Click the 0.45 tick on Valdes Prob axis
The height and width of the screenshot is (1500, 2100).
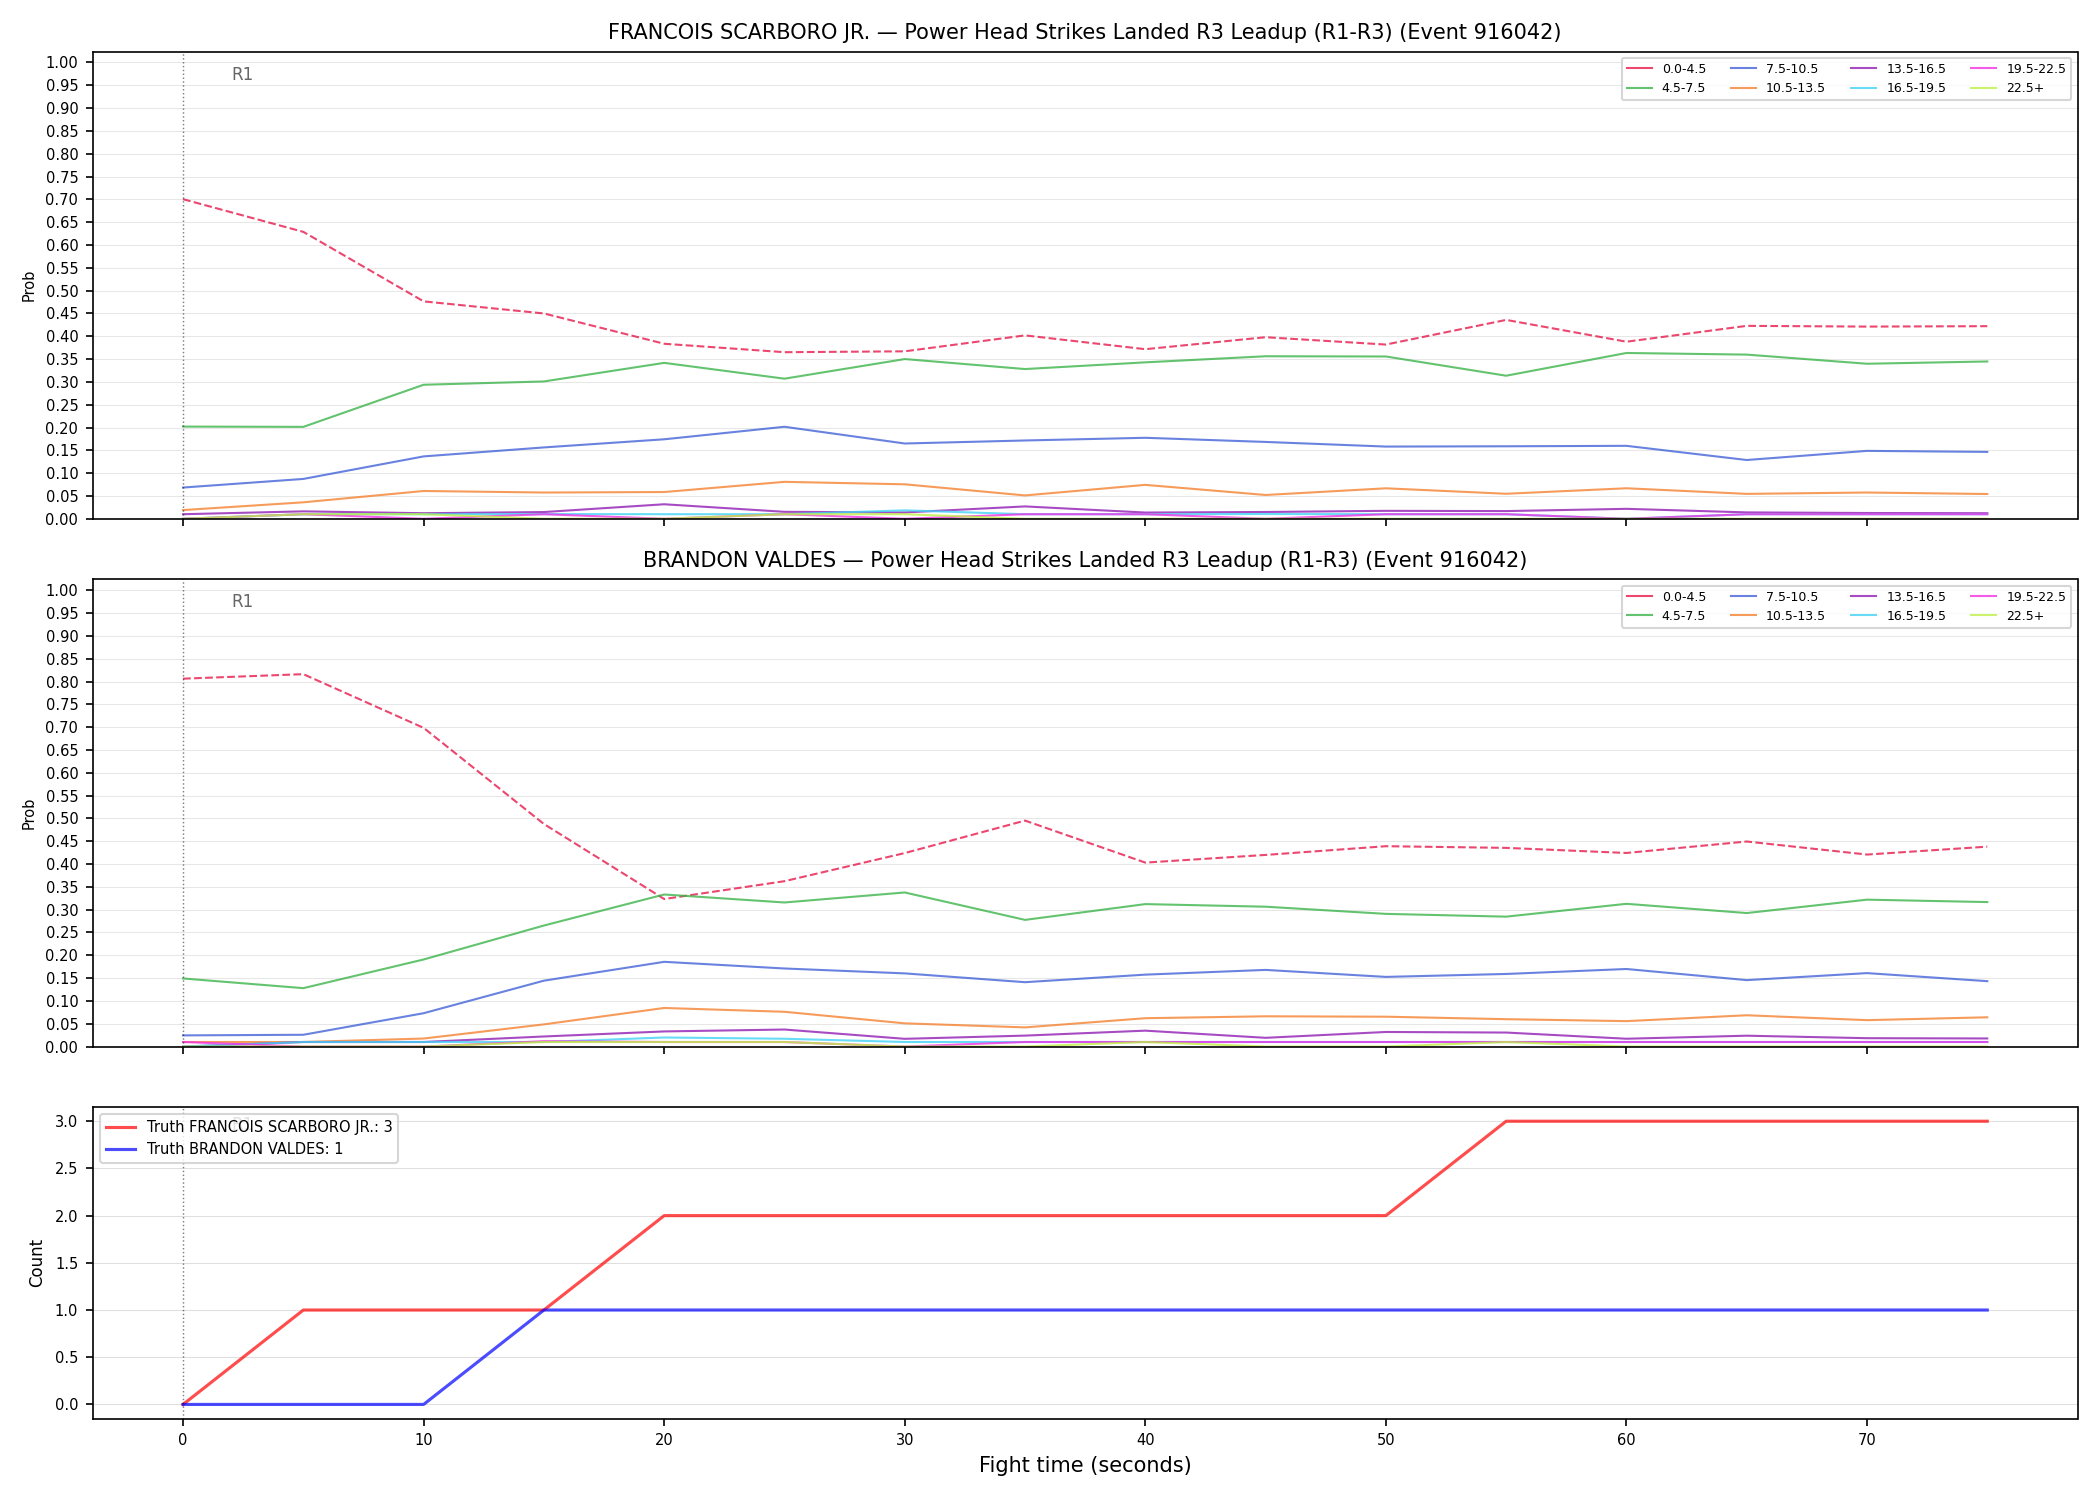[62, 841]
